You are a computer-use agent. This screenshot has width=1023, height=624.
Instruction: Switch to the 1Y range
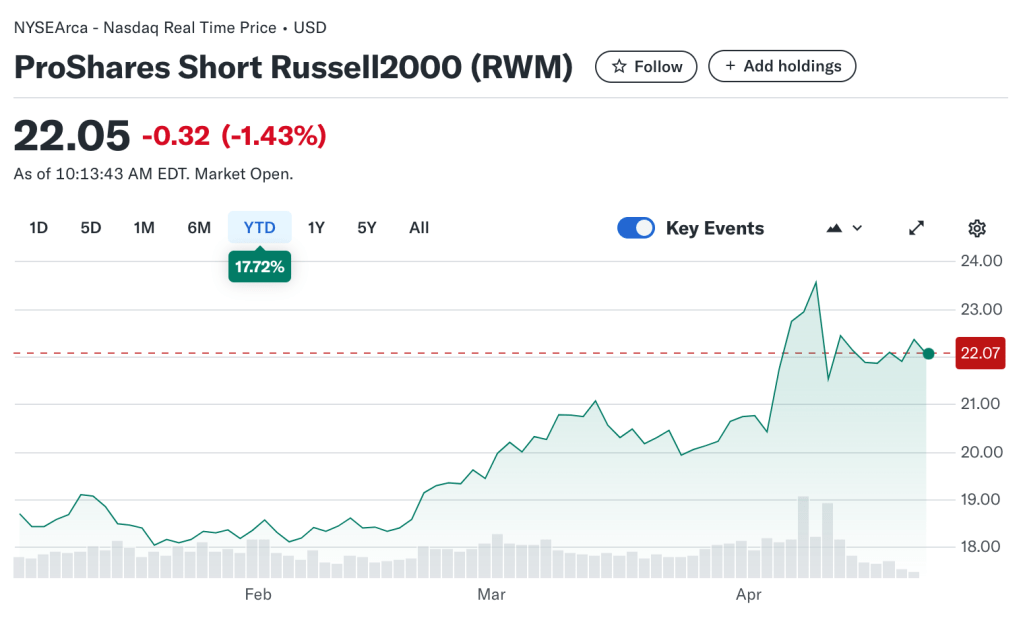pos(316,228)
